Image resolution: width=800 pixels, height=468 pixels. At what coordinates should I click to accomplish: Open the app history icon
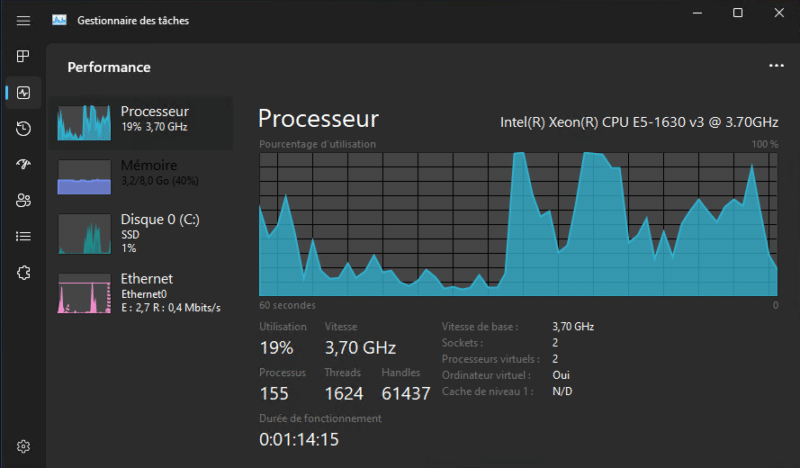(x=24, y=129)
